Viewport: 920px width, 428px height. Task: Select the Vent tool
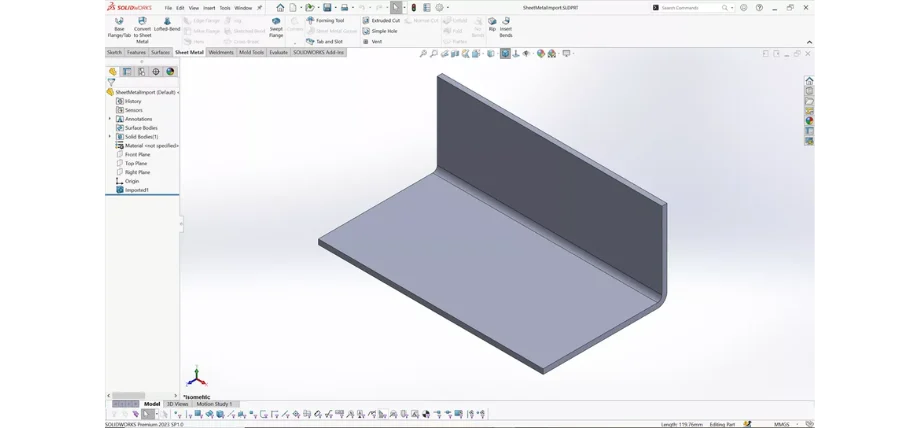pyautogui.click(x=372, y=42)
